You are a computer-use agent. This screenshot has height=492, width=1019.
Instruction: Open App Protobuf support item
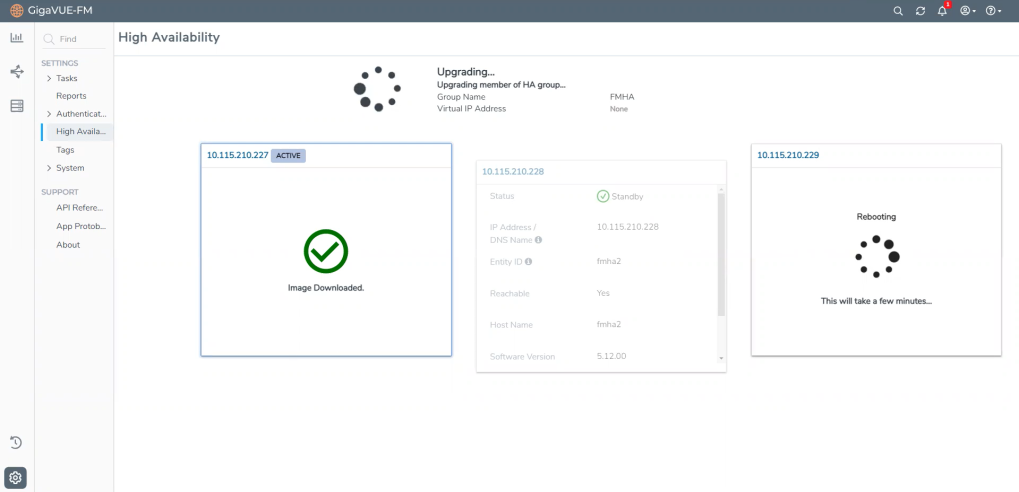pyautogui.click(x=81, y=227)
